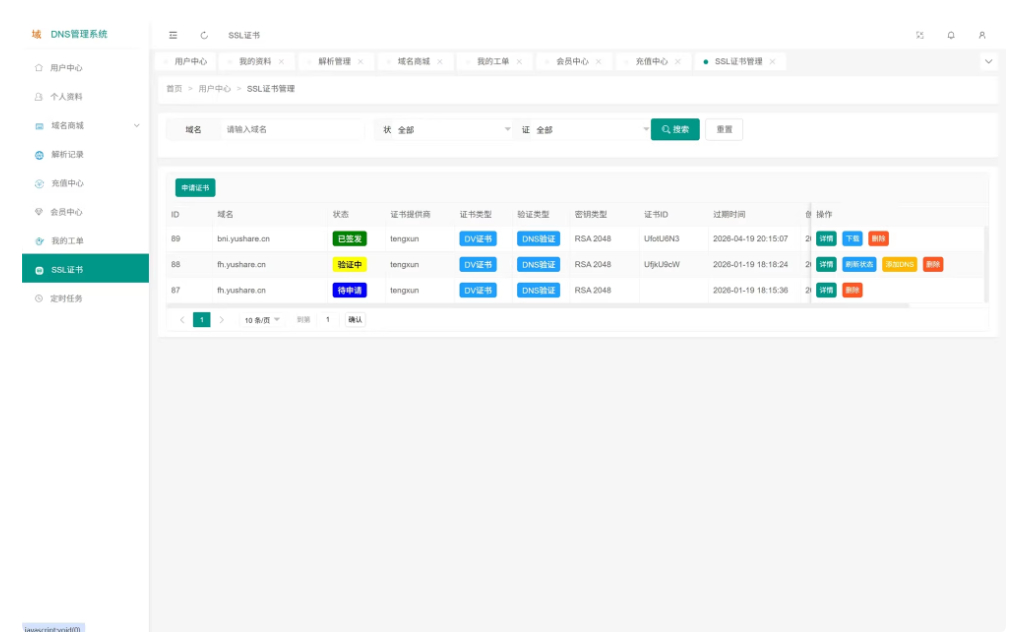Click the 申请证书 button
1009x632 pixels.
(x=195, y=188)
